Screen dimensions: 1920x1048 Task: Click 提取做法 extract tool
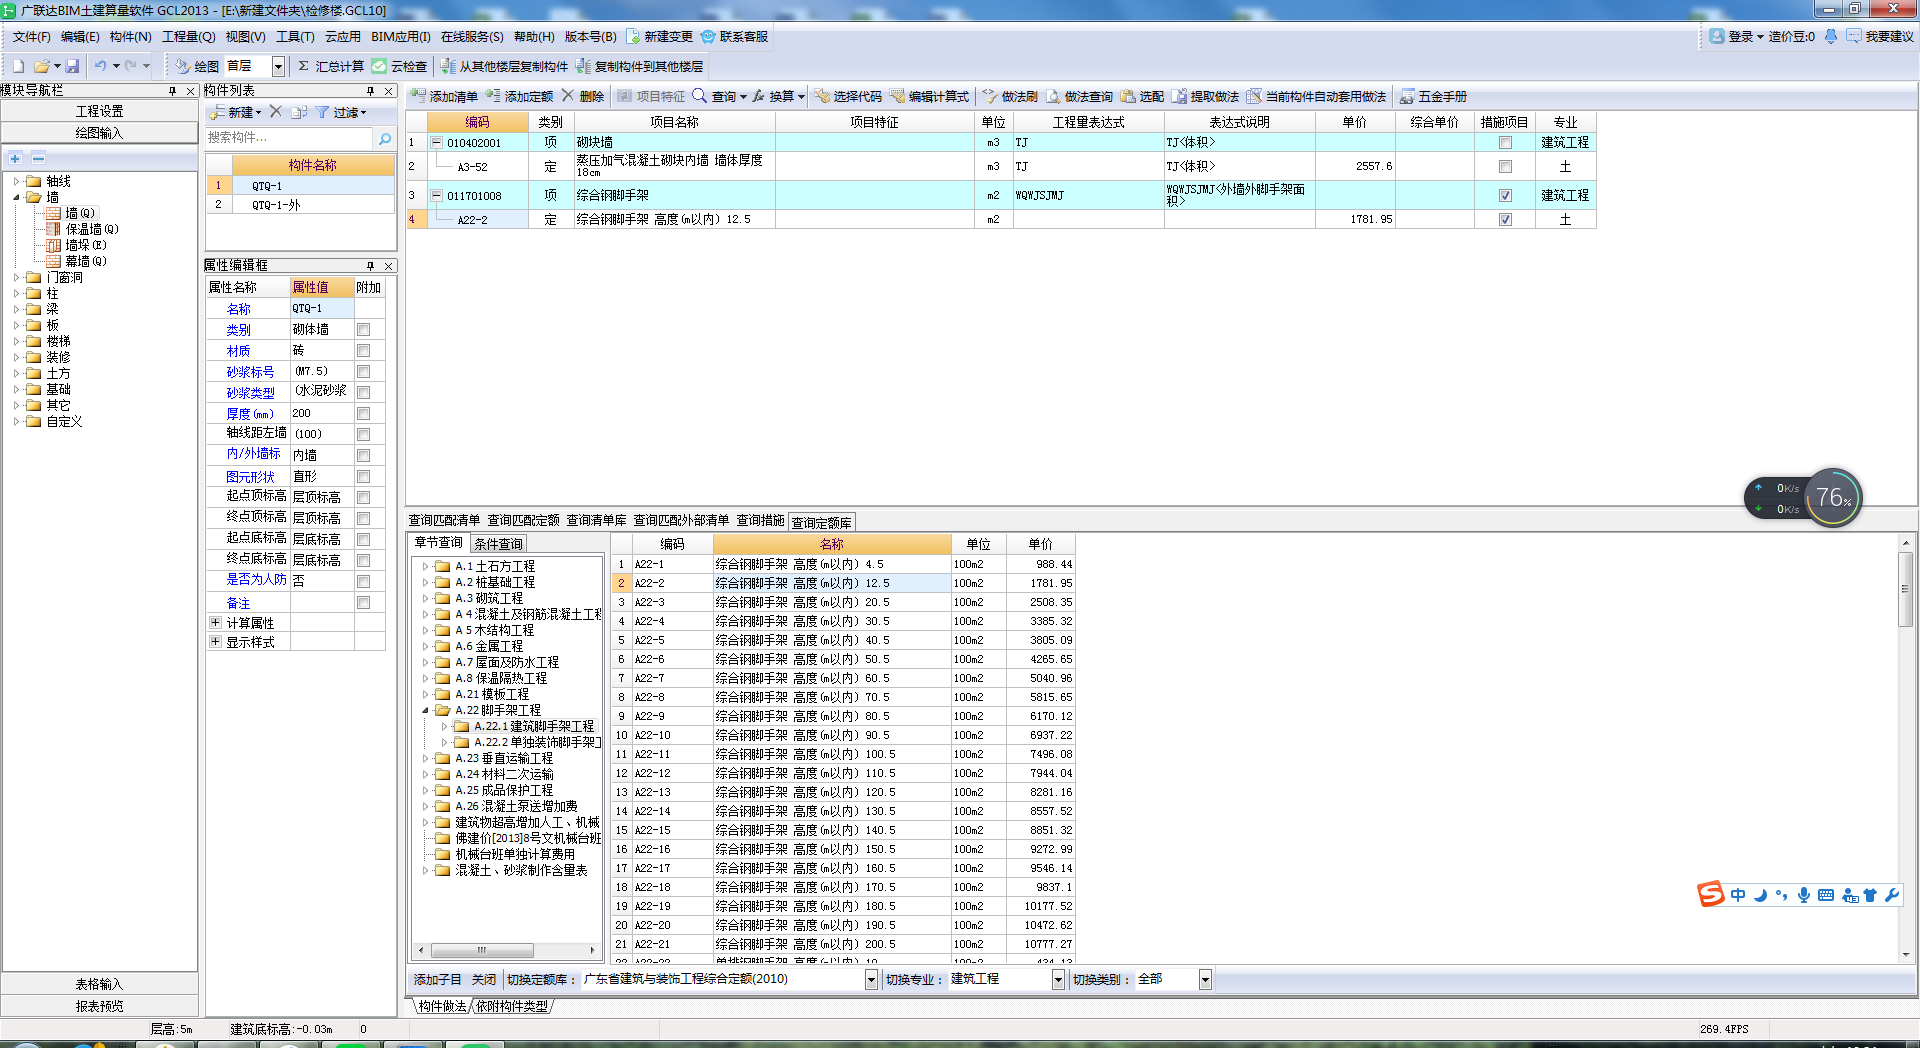click(x=1206, y=96)
